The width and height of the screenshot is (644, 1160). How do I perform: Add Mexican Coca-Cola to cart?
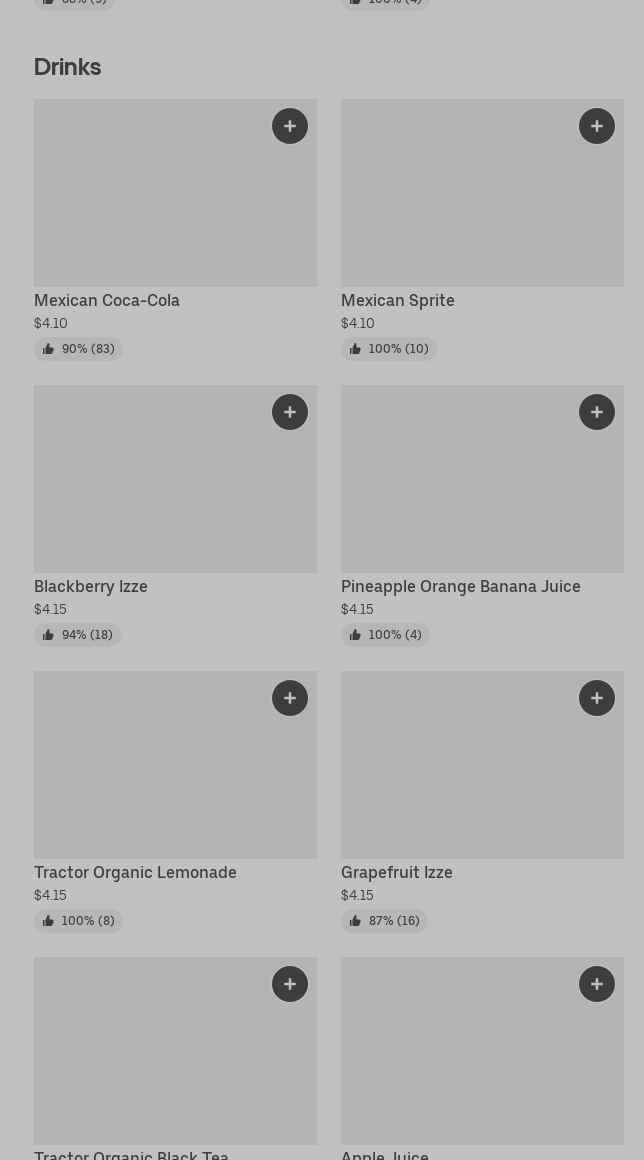click(x=290, y=126)
